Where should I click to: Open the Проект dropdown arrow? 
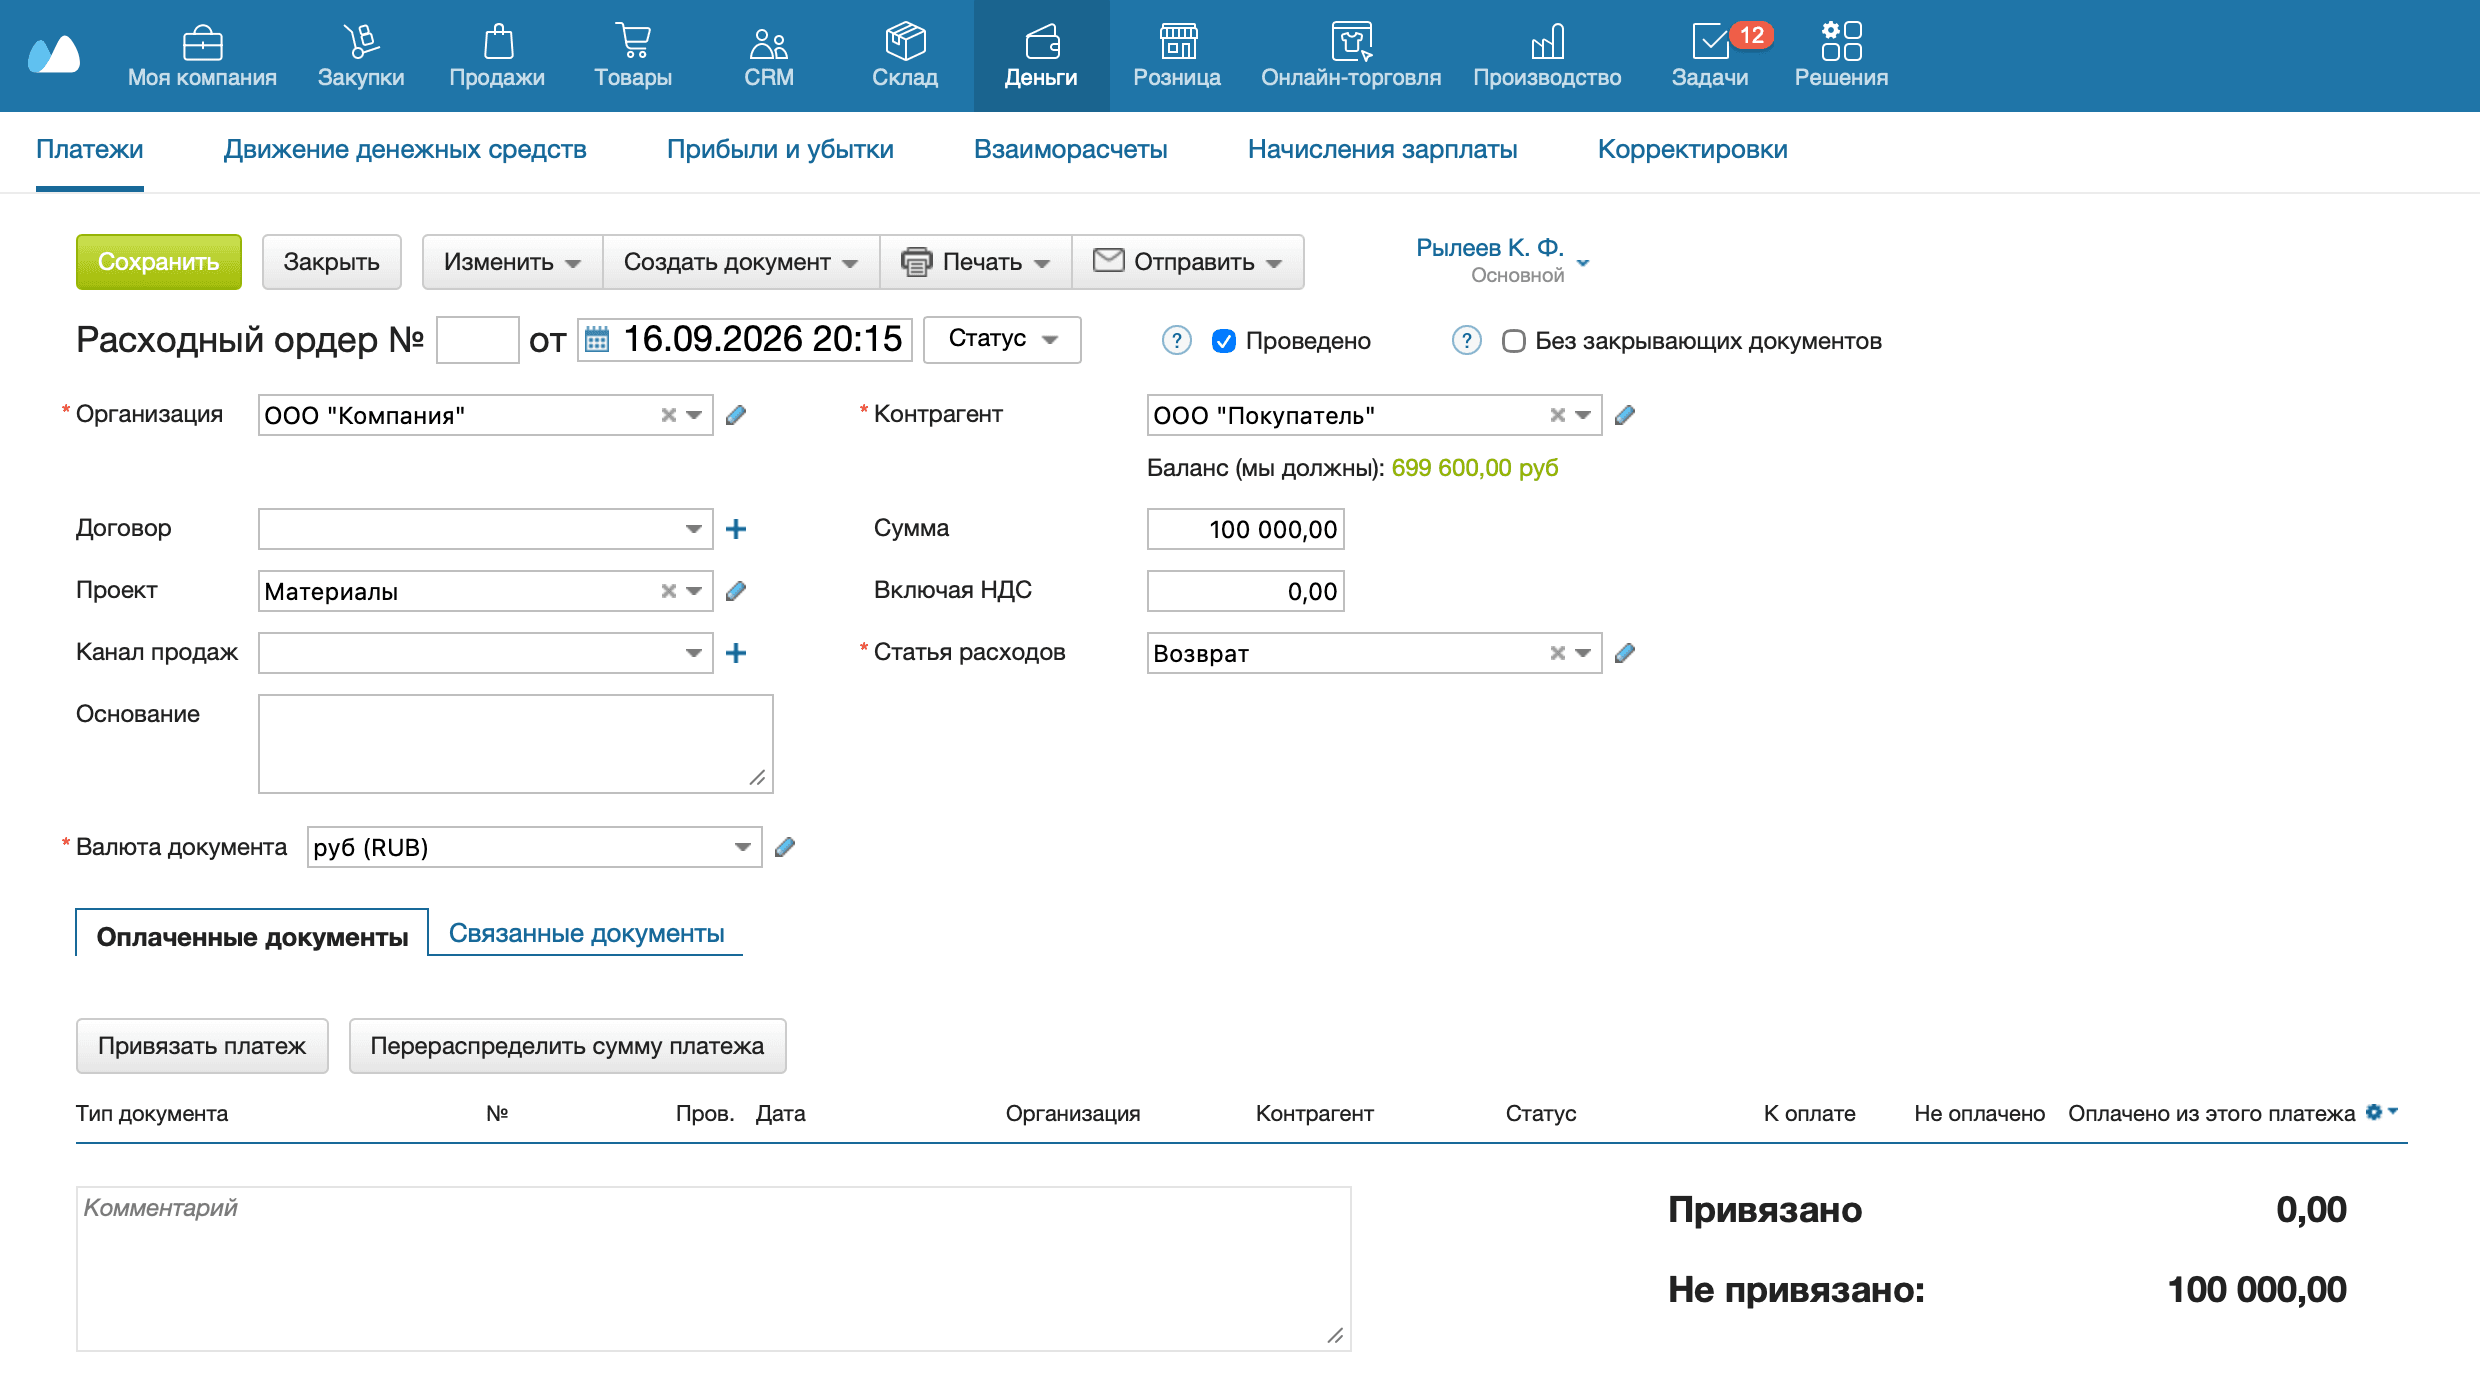[x=694, y=591]
